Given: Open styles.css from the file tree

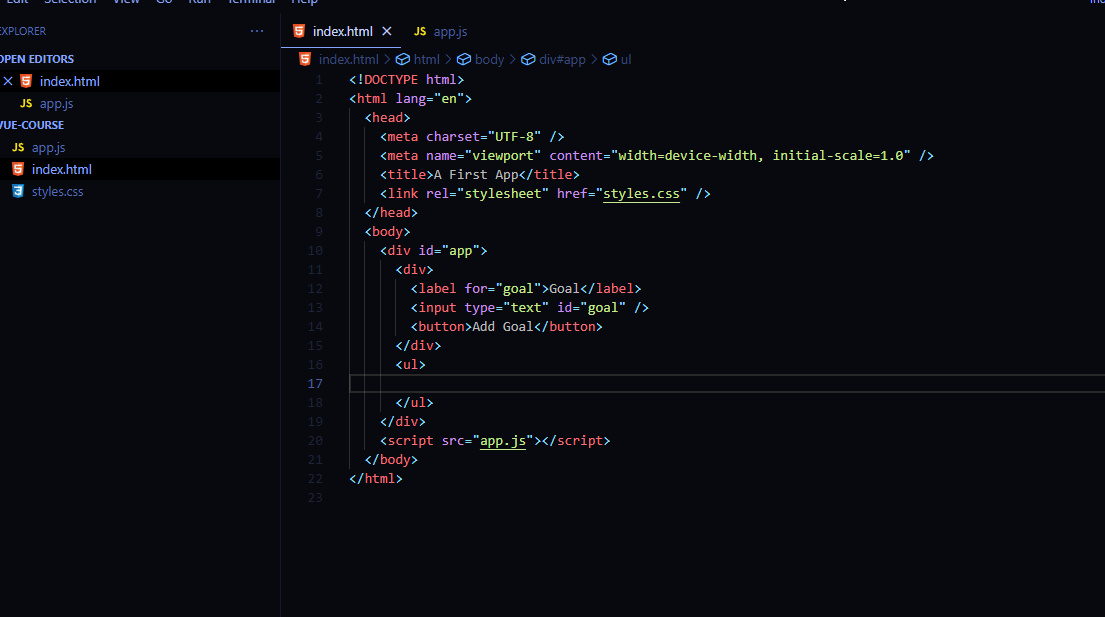Looking at the screenshot, I should tap(57, 191).
